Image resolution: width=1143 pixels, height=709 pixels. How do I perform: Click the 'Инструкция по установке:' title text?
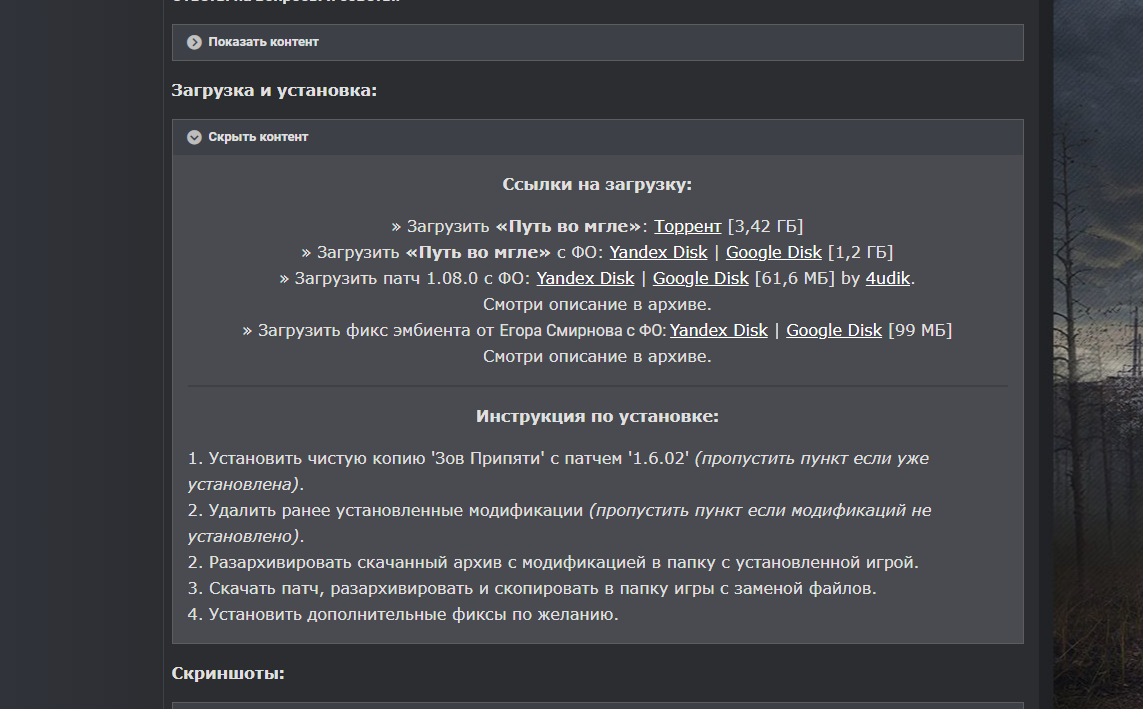(597, 416)
